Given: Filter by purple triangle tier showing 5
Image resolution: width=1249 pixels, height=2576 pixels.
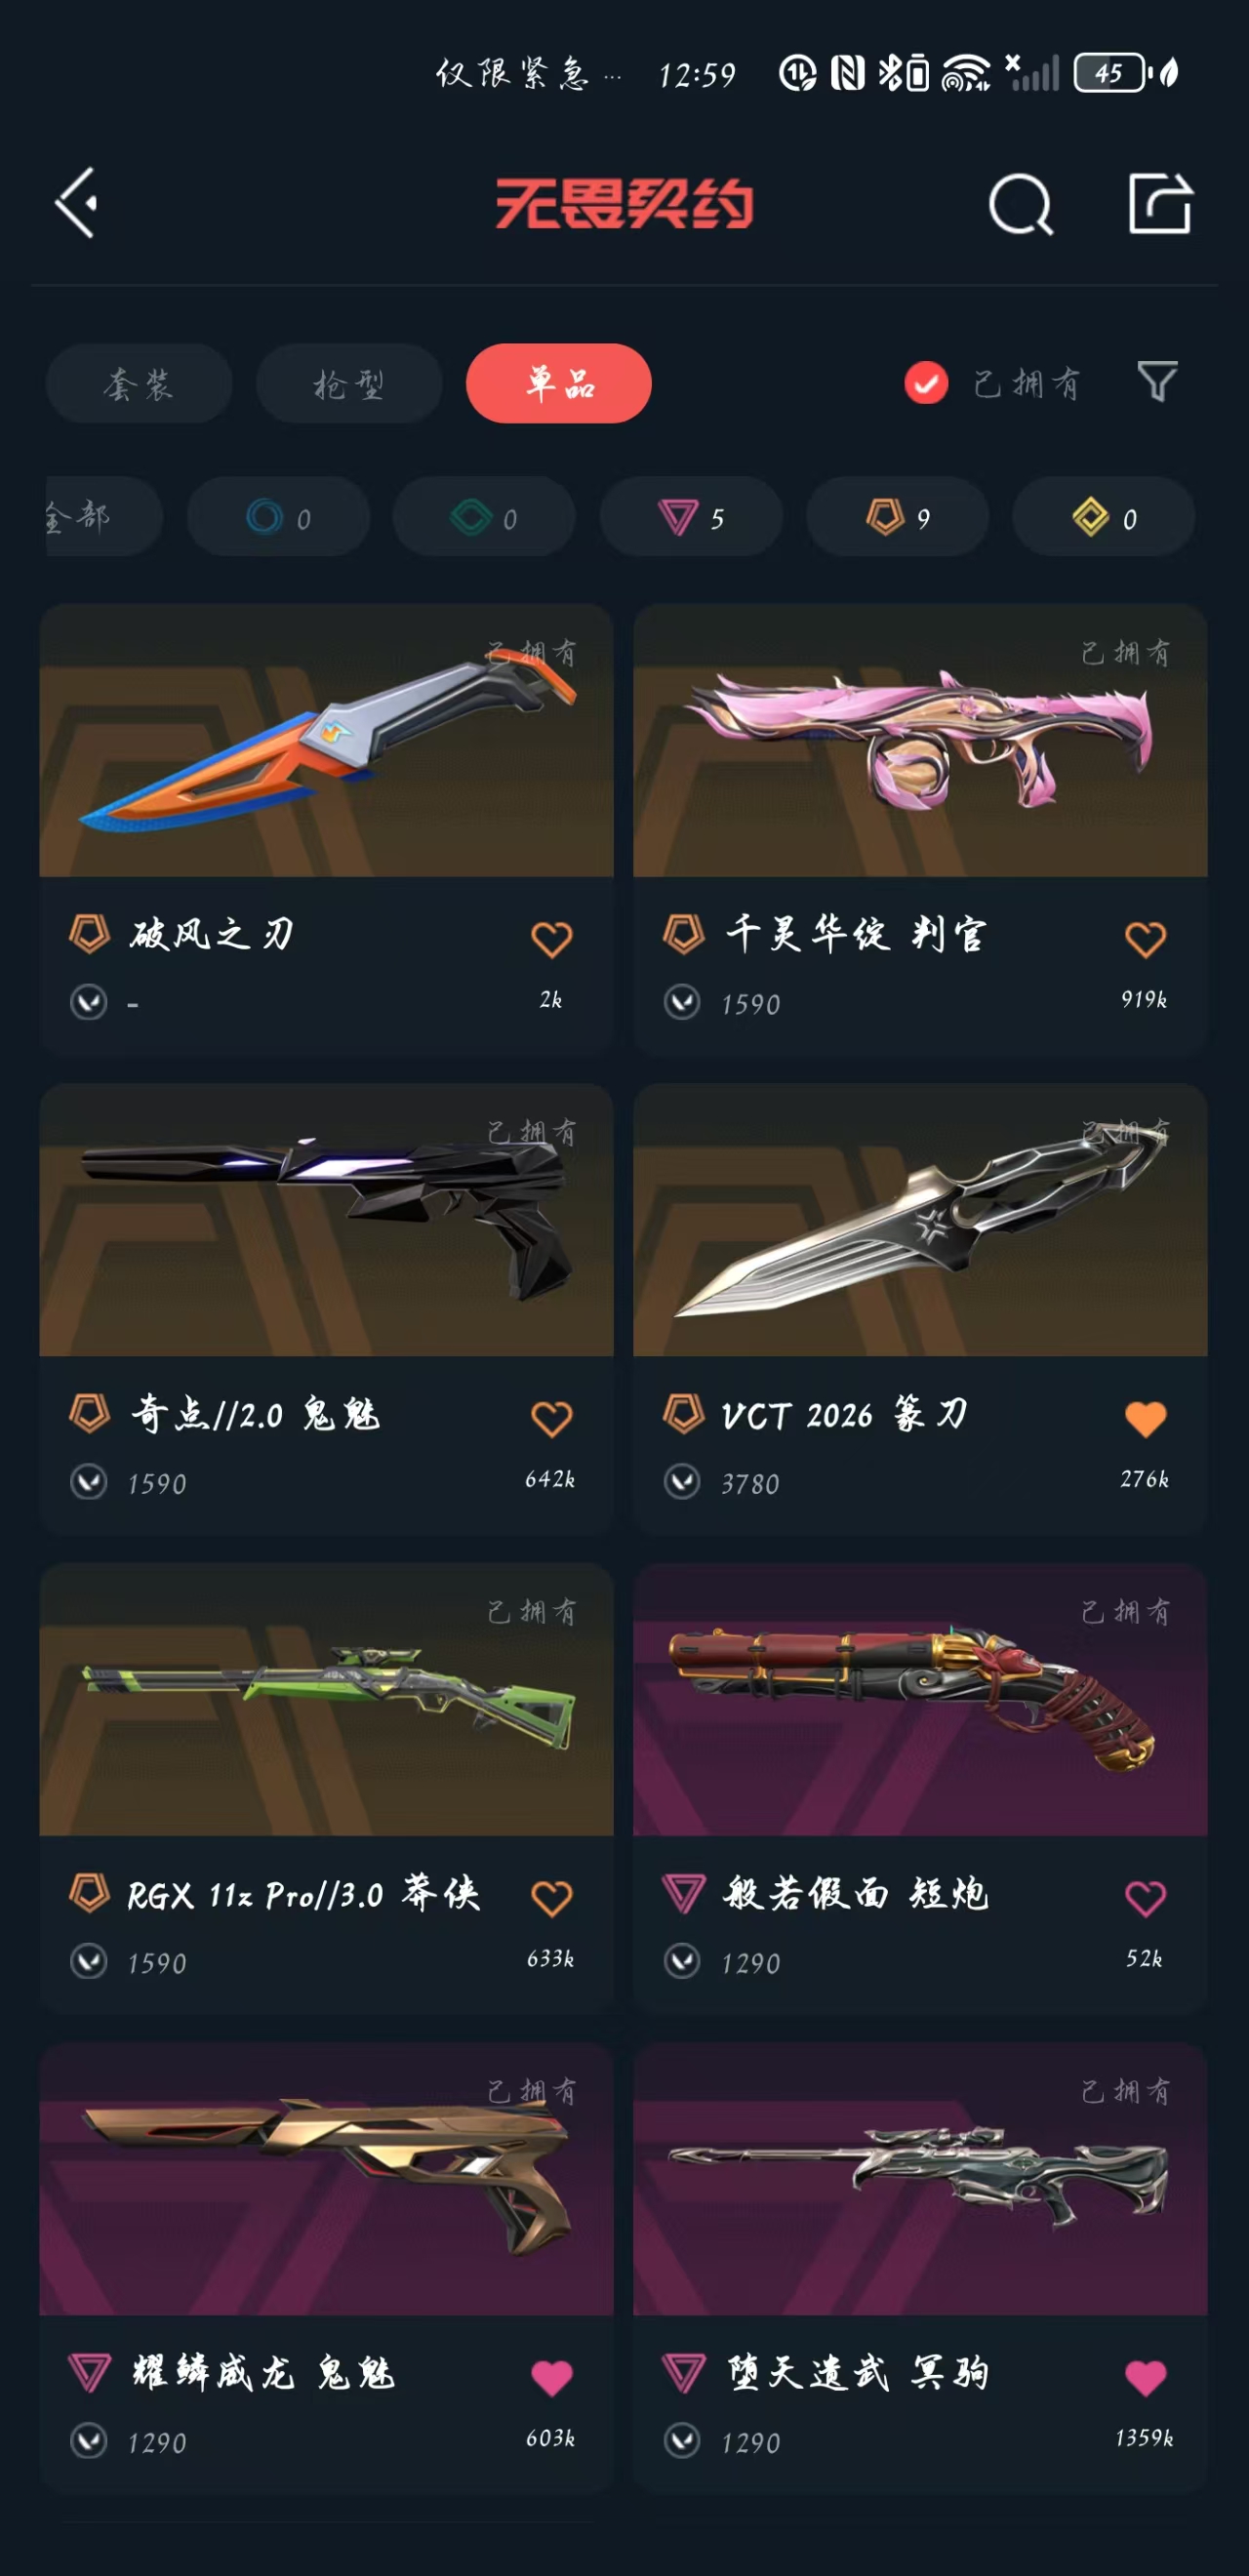Looking at the screenshot, I should pyautogui.click(x=691, y=517).
